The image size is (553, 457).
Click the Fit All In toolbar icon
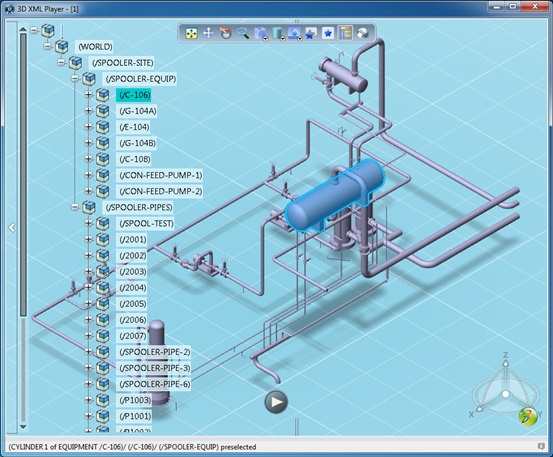pos(191,33)
